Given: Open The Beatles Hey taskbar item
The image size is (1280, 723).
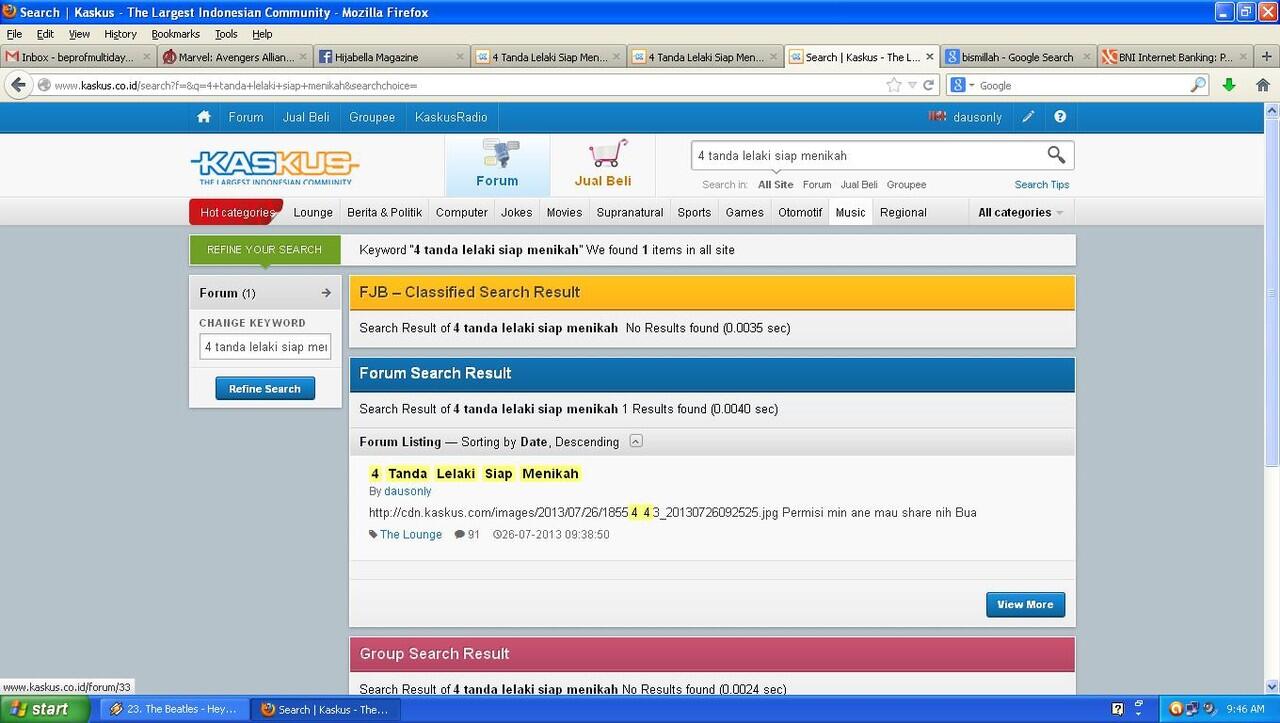Looking at the screenshot, I should pos(173,709).
